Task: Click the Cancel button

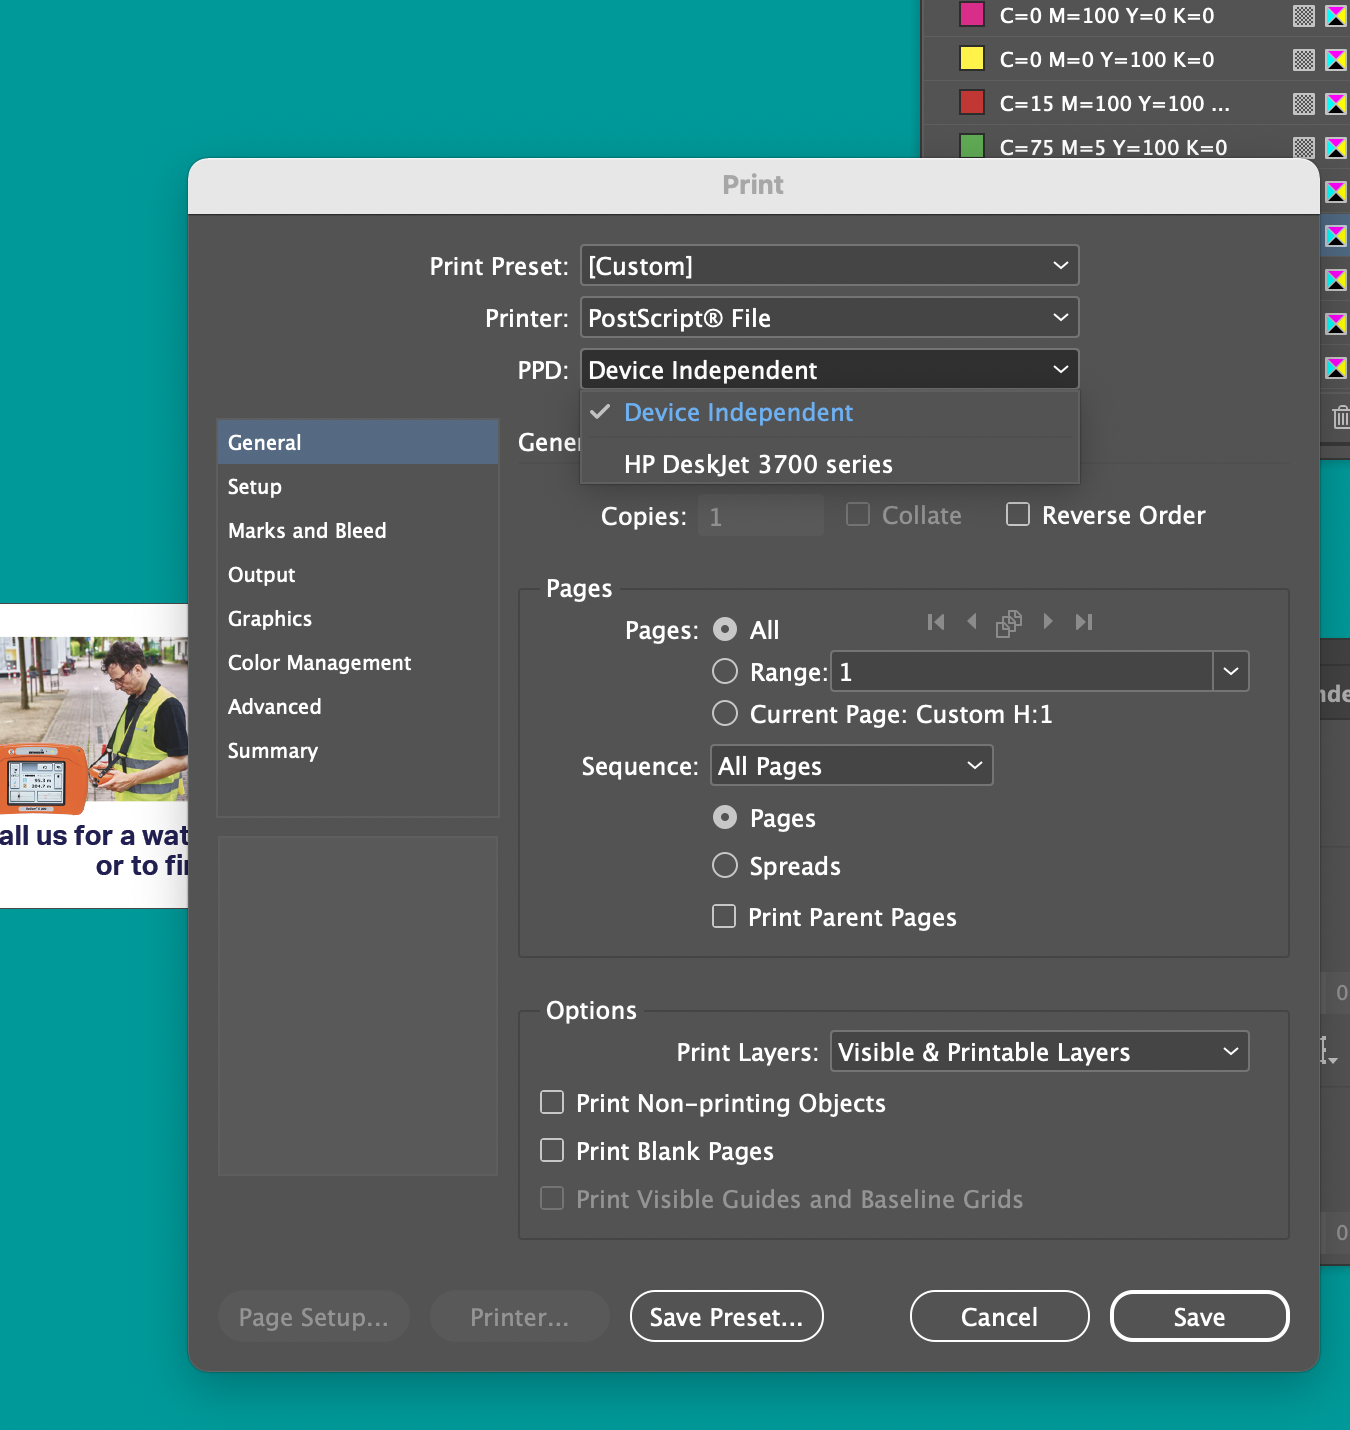Action: [999, 1316]
